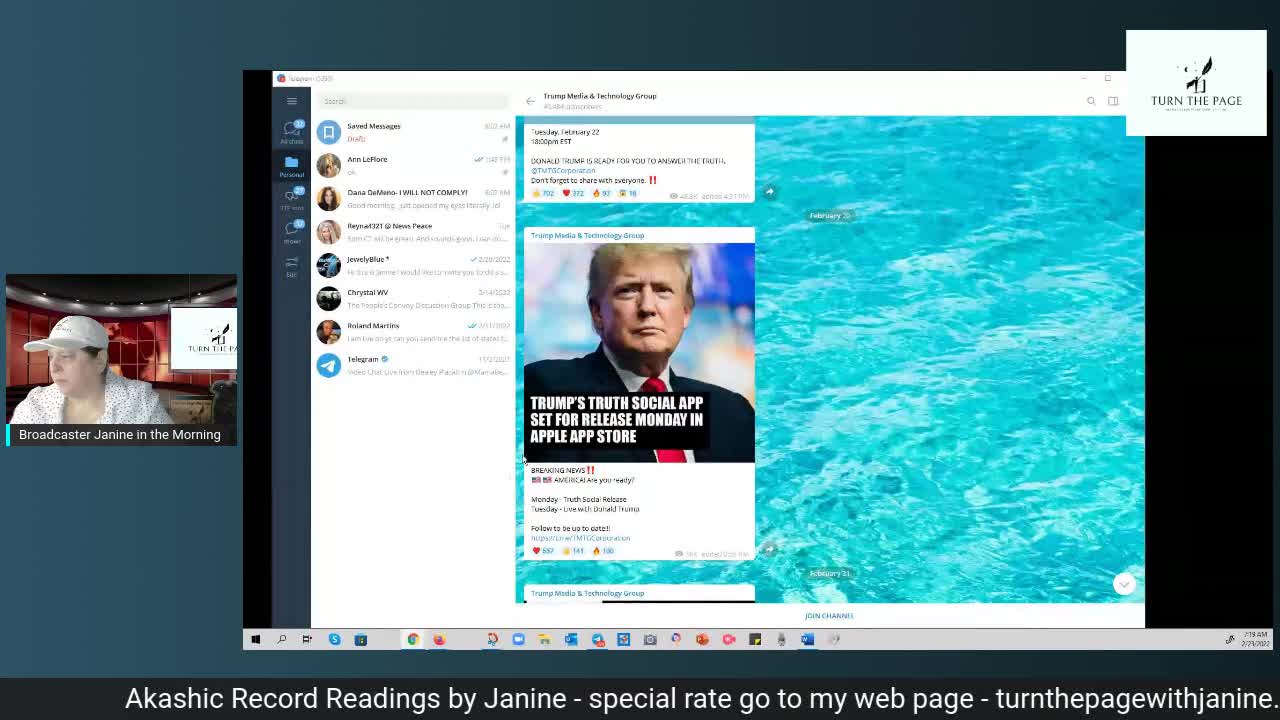The width and height of the screenshot is (1280, 720).
Task: Open Zoom from the taskbar
Action: [518, 639]
